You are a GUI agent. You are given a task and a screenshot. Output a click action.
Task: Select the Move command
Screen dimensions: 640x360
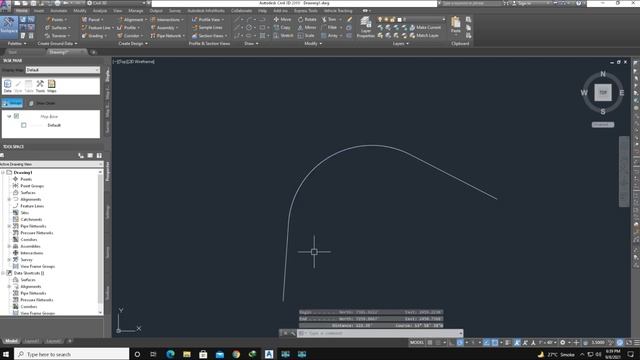tap(282, 19)
